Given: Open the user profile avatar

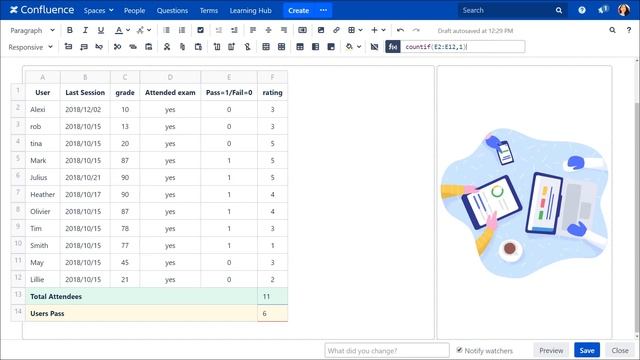Looking at the screenshot, I should [x=624, y=10].
